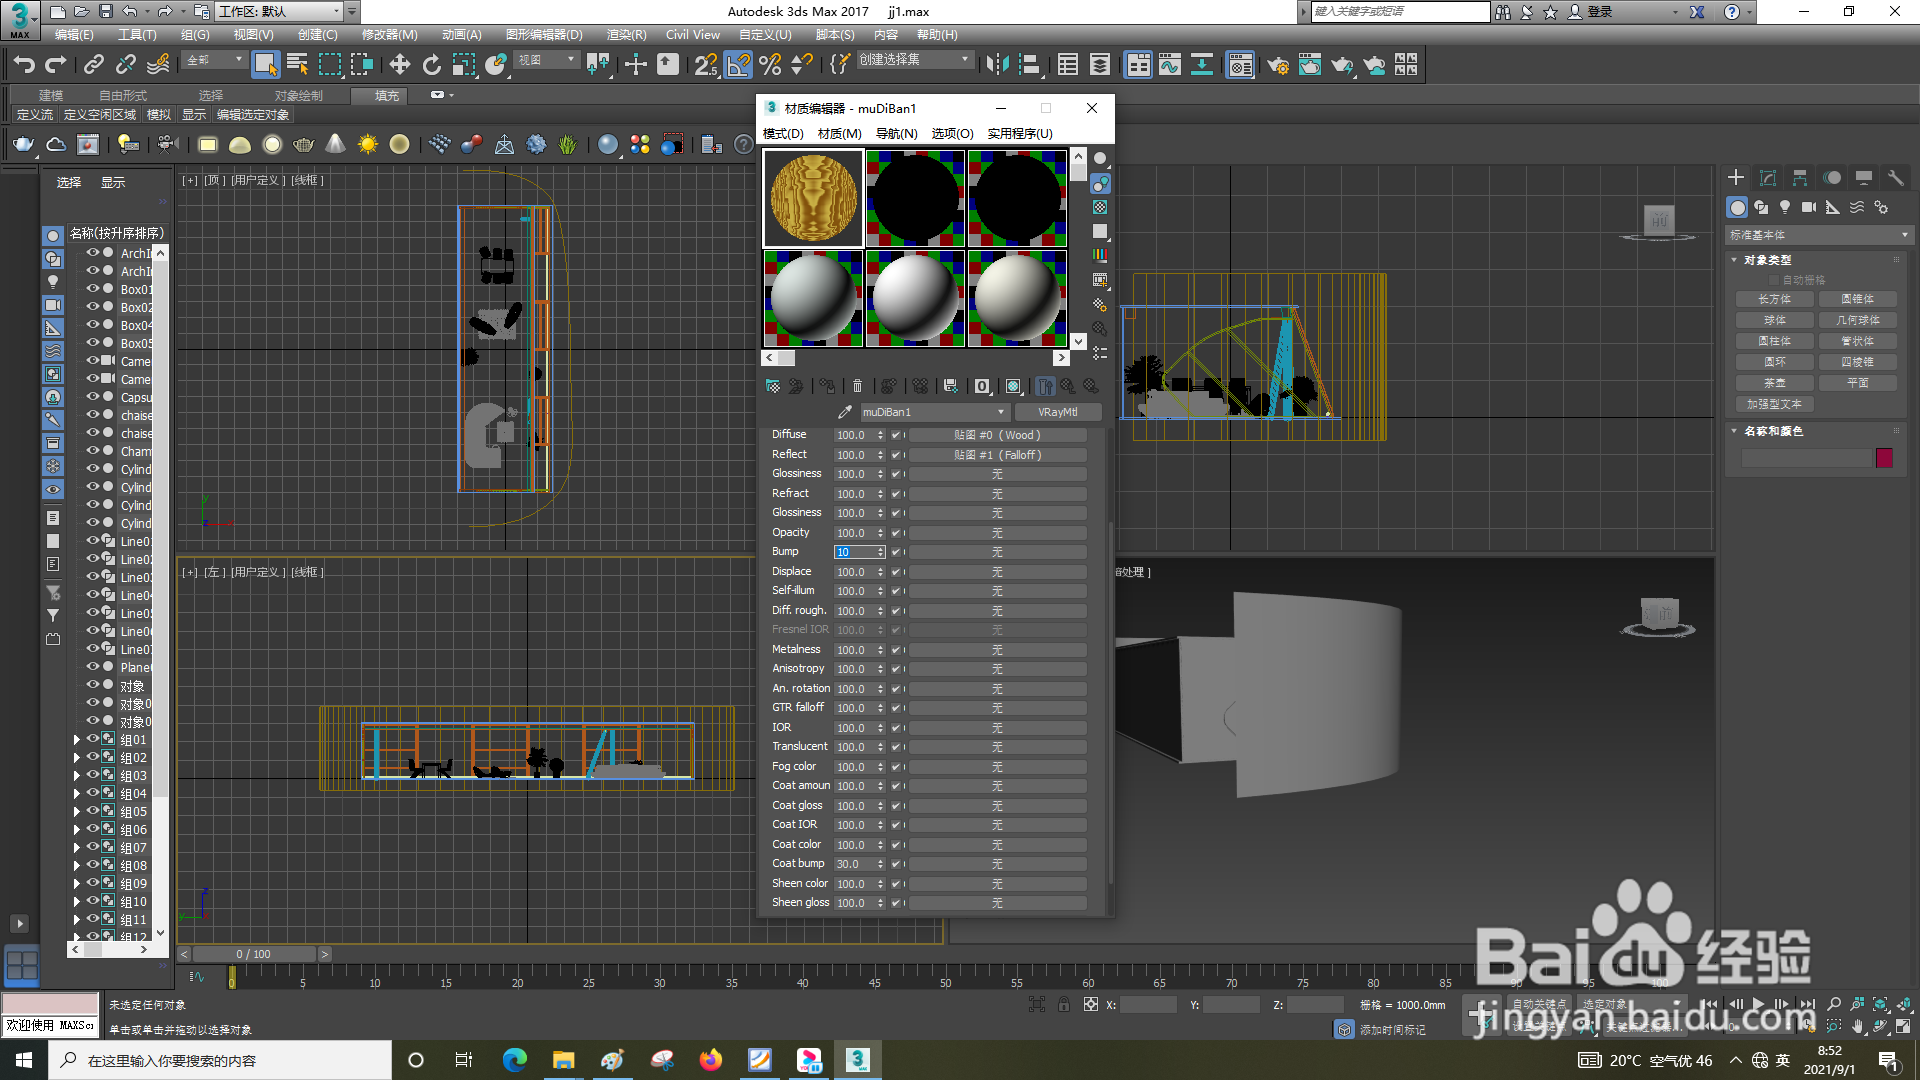
Task: Click the Get Material icon
Action: coord(772,386)
